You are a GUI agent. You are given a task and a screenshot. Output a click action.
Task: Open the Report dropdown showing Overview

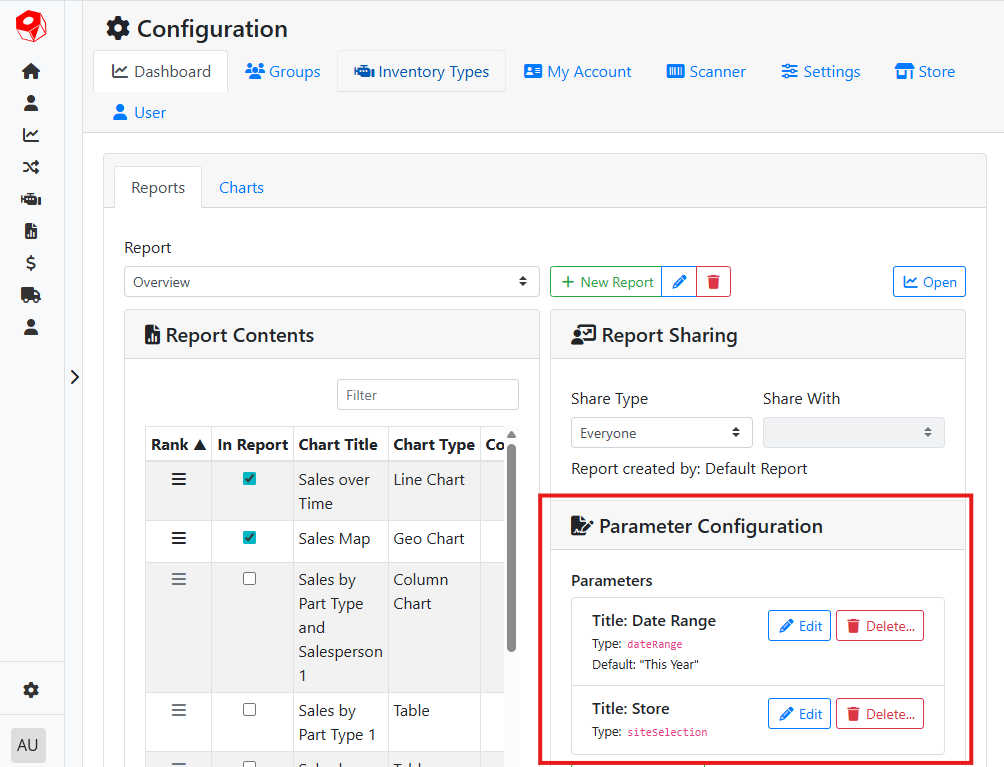331,282
